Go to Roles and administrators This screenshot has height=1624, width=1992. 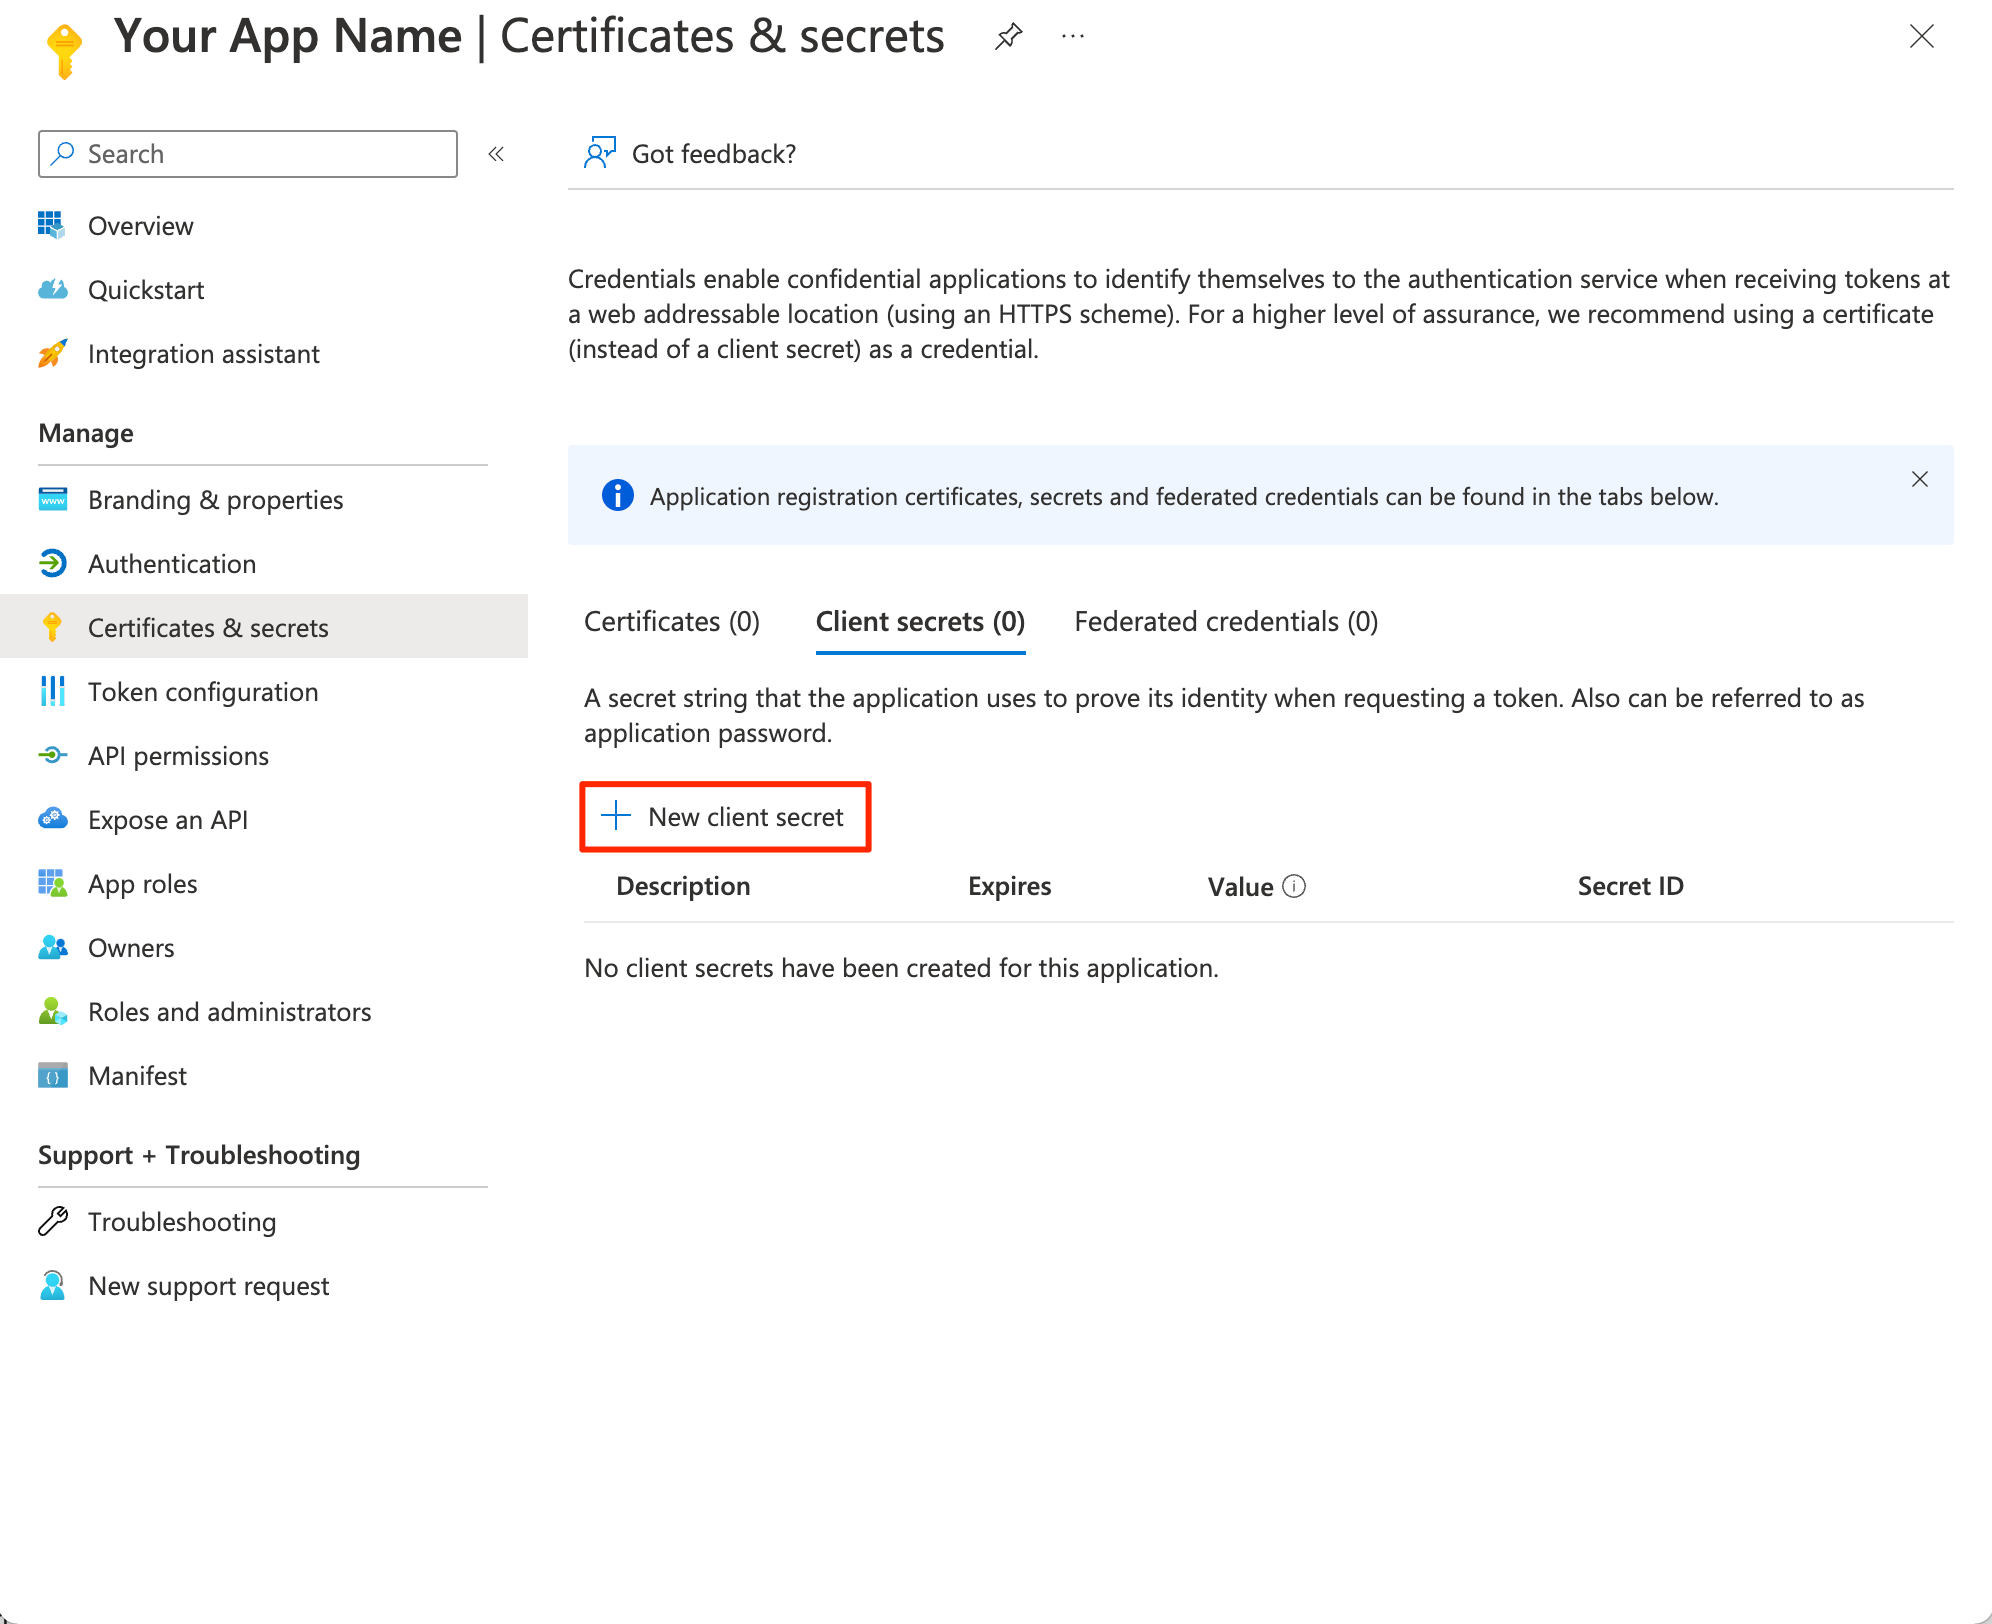pos(229,1012)
